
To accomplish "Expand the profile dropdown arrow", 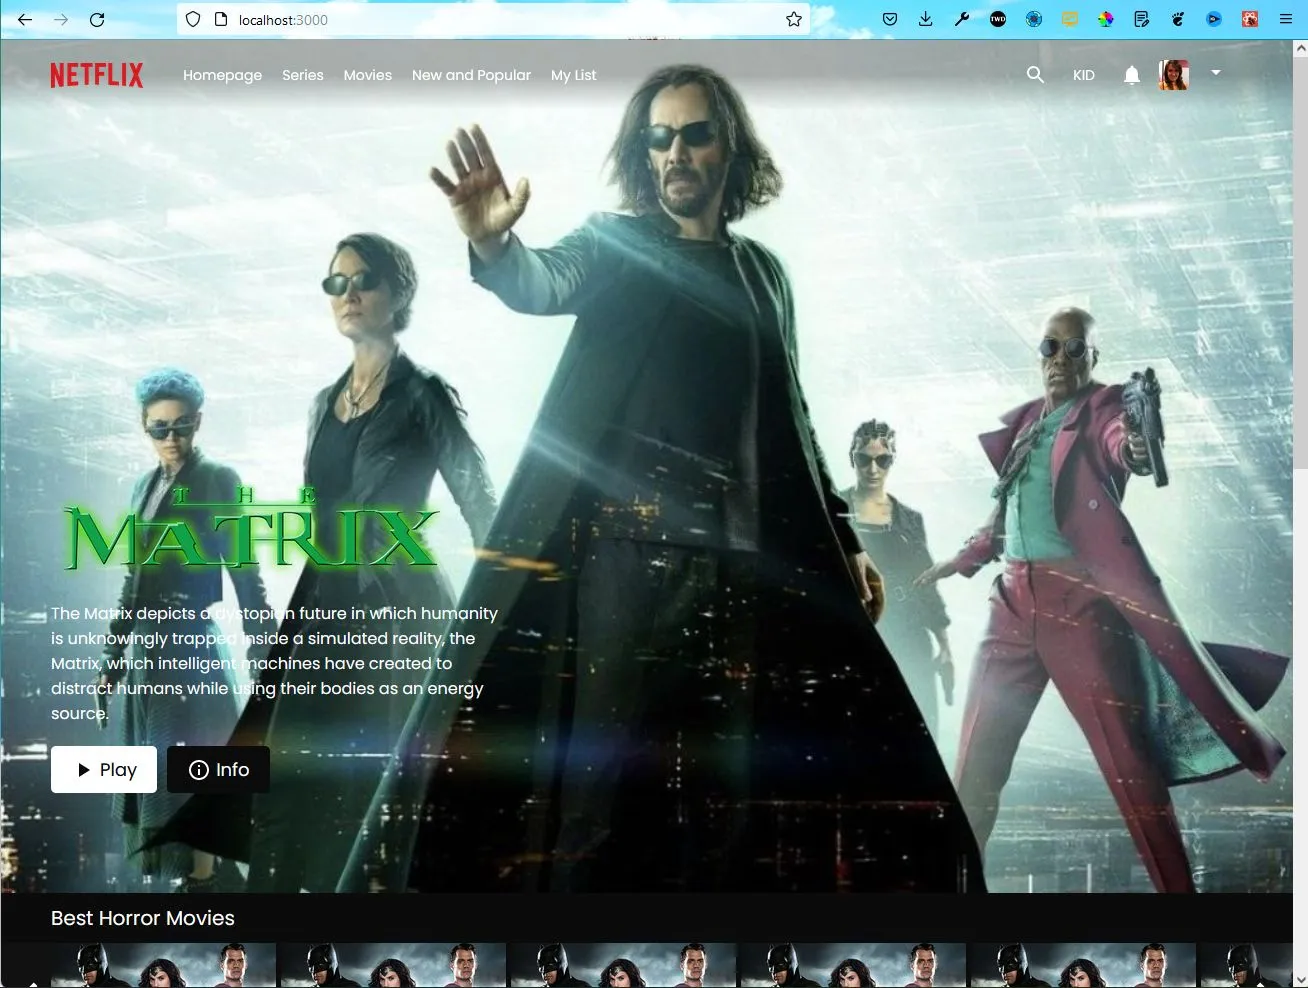I will tap(1216, 72).
